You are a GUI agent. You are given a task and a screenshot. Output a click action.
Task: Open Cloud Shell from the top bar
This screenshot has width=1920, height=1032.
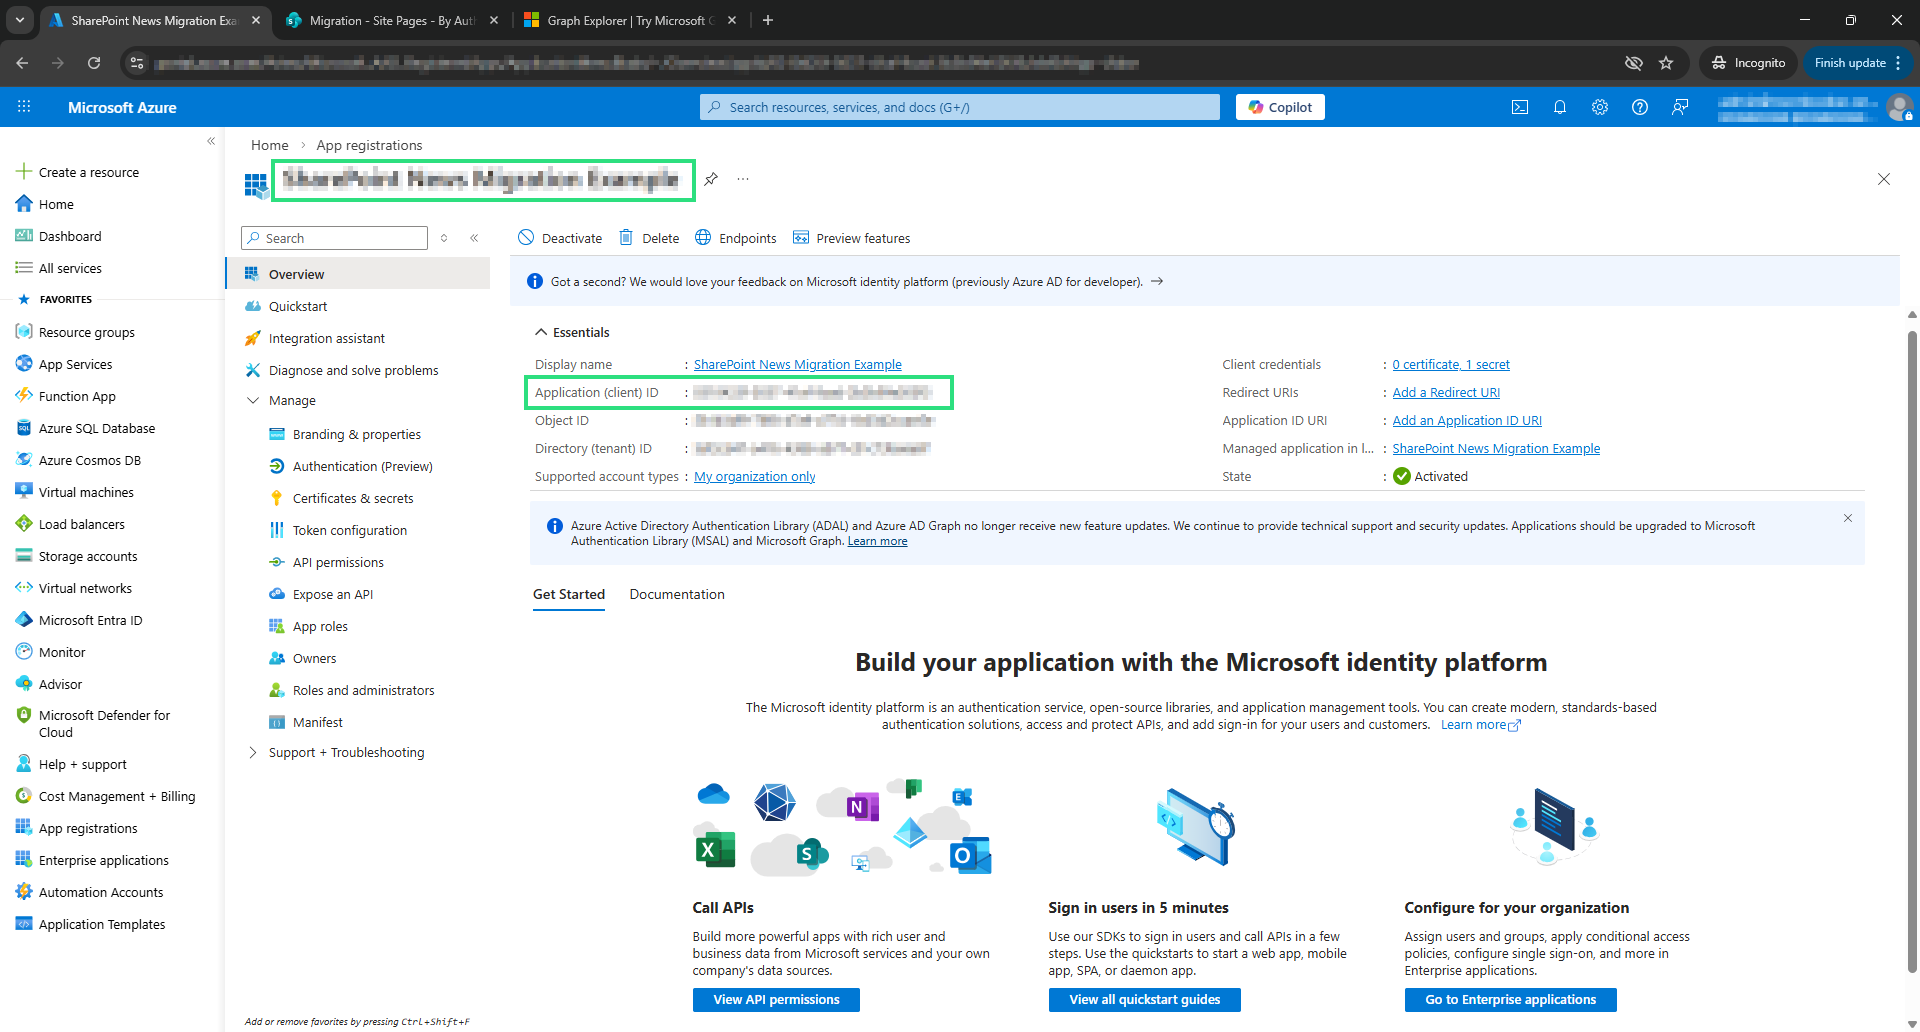[x=1520, y=107]
